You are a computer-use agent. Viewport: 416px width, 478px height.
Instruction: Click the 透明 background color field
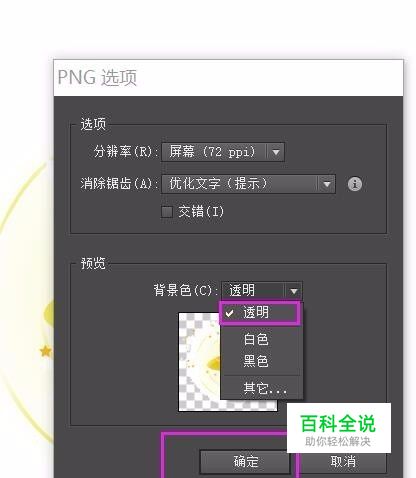[253, 291]
